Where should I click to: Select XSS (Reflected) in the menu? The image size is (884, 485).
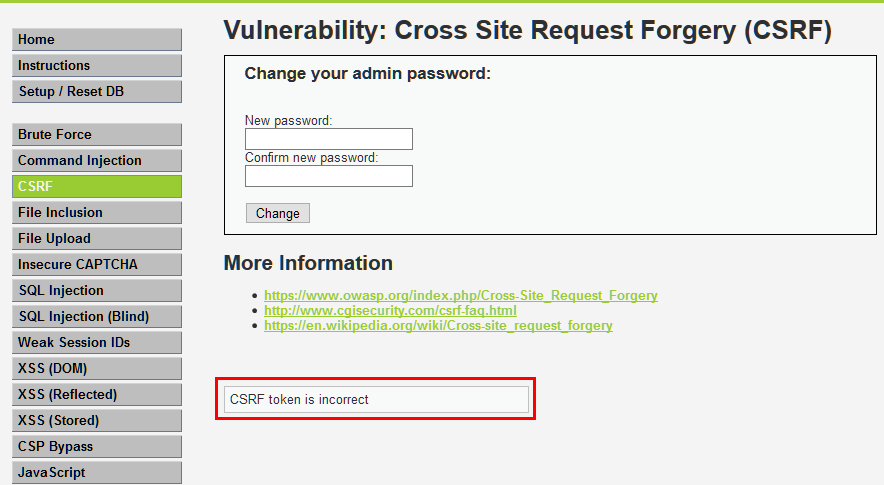(x=97, y=395)
